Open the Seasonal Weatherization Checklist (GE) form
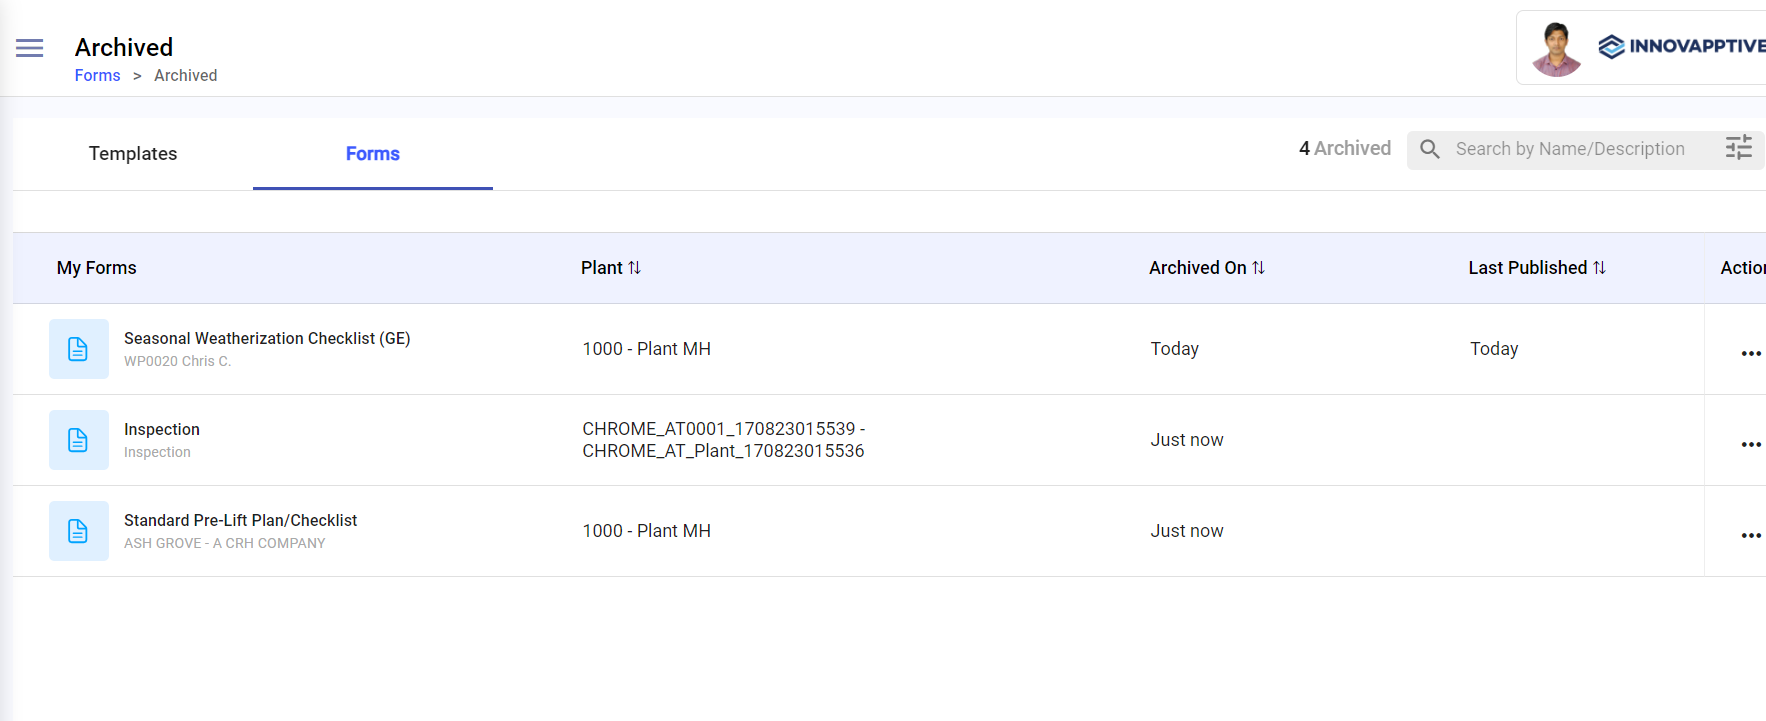This screenshot has width=1766, height=721. 267,339
